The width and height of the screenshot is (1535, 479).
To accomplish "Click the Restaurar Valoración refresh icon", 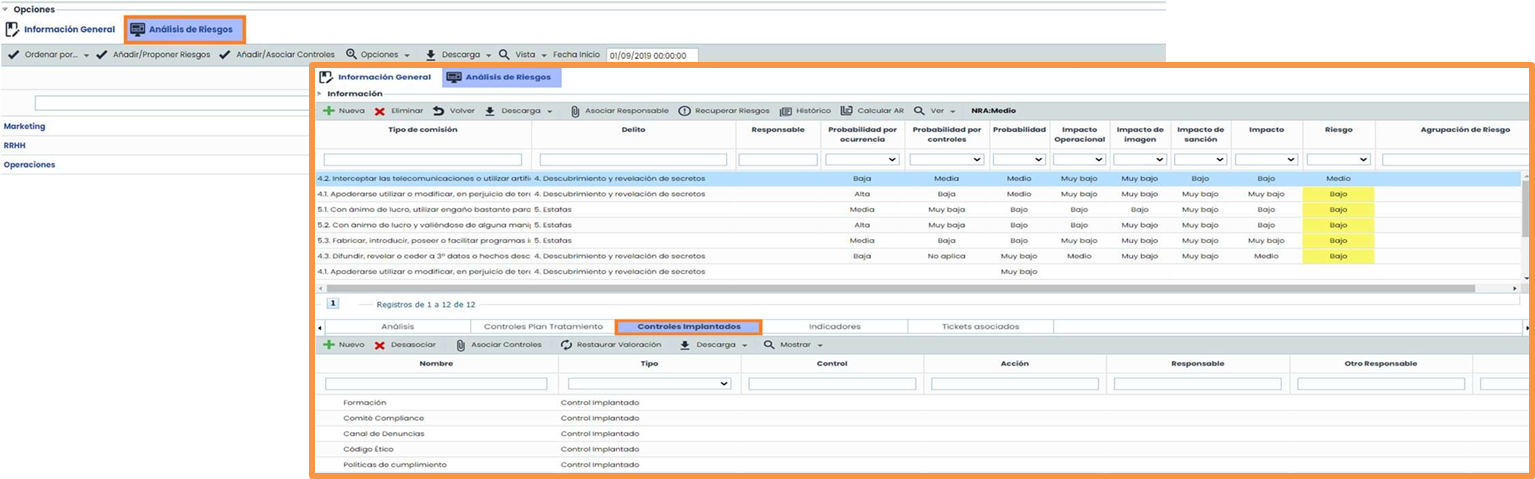I will click(x=567, y=345).
